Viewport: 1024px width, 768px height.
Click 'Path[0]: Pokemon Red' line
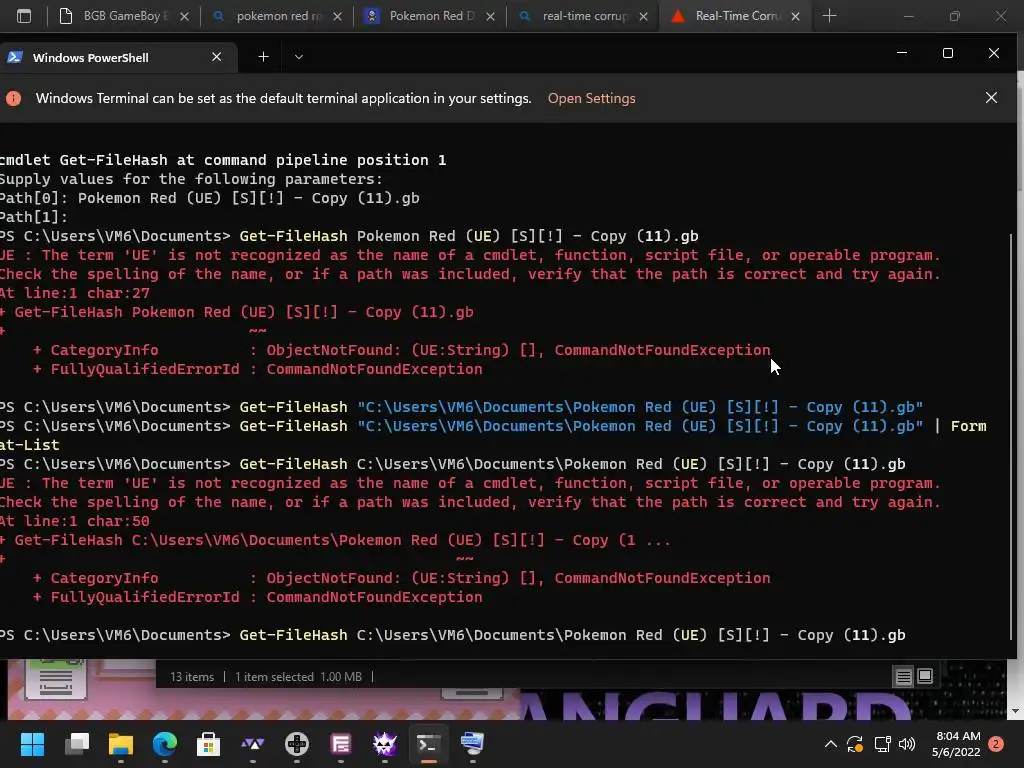[x=210, y=198]
